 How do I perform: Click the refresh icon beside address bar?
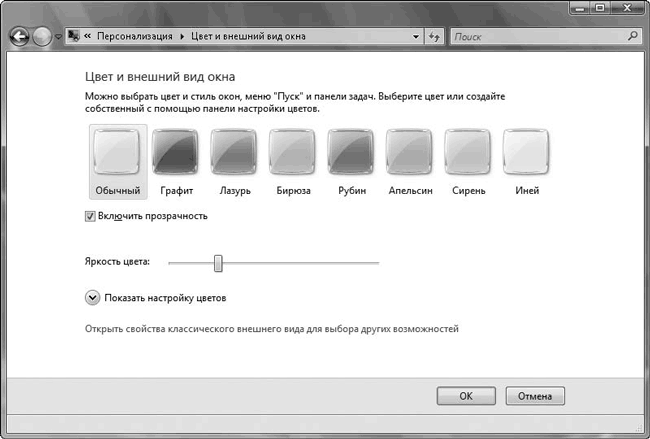point(434,36)
